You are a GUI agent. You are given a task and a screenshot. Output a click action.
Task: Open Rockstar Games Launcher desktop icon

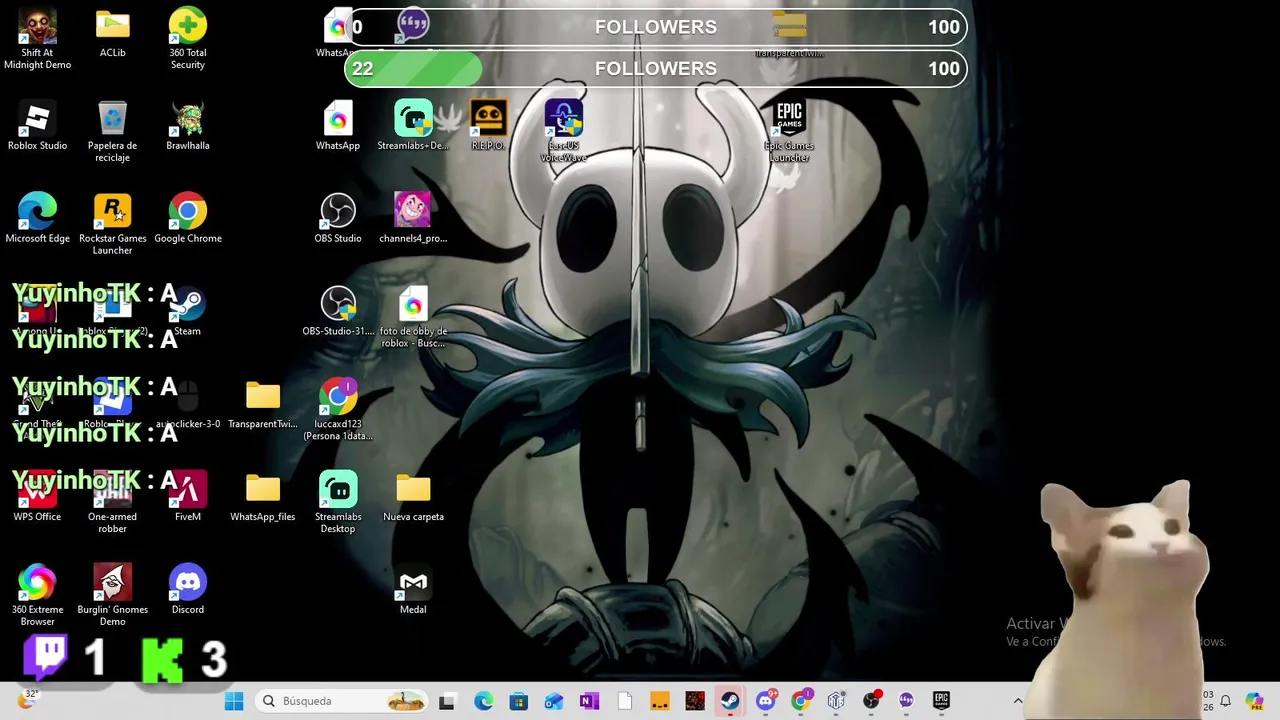[112, 225]
